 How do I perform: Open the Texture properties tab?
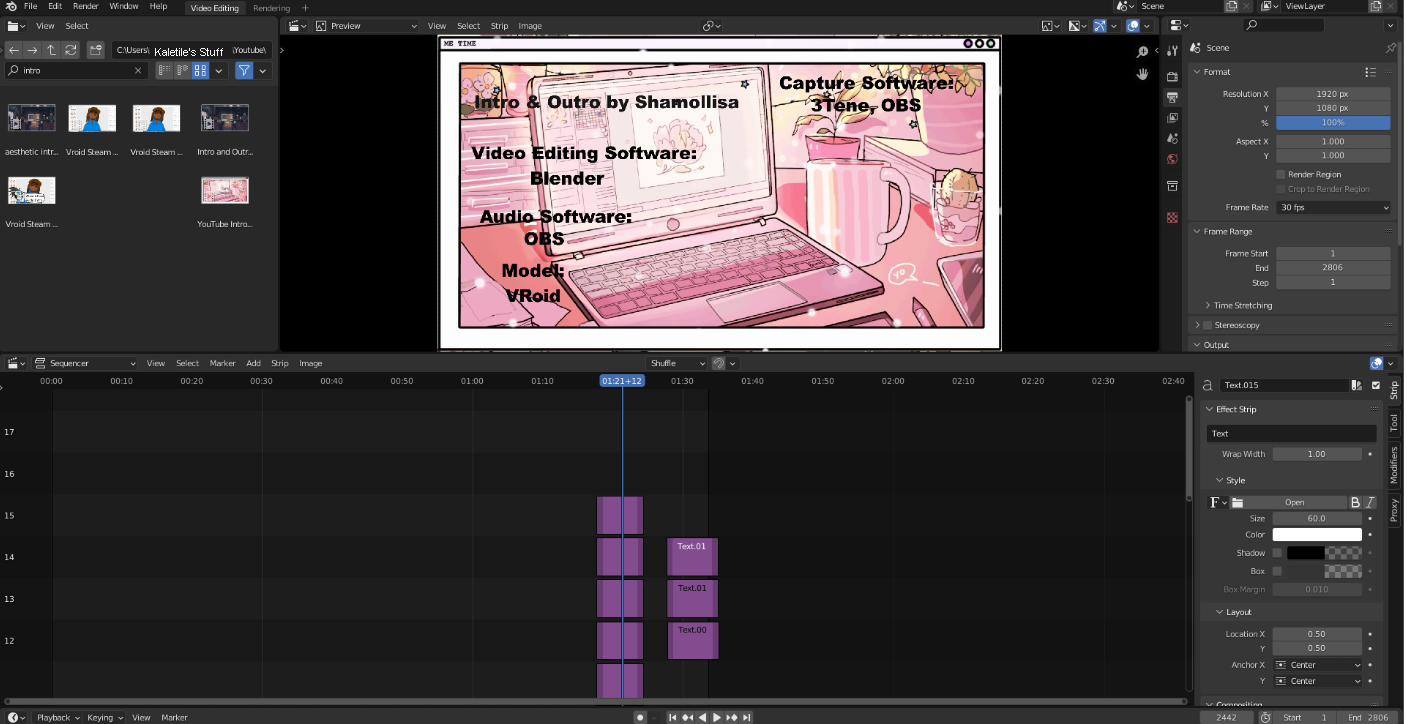(1173, 217)
